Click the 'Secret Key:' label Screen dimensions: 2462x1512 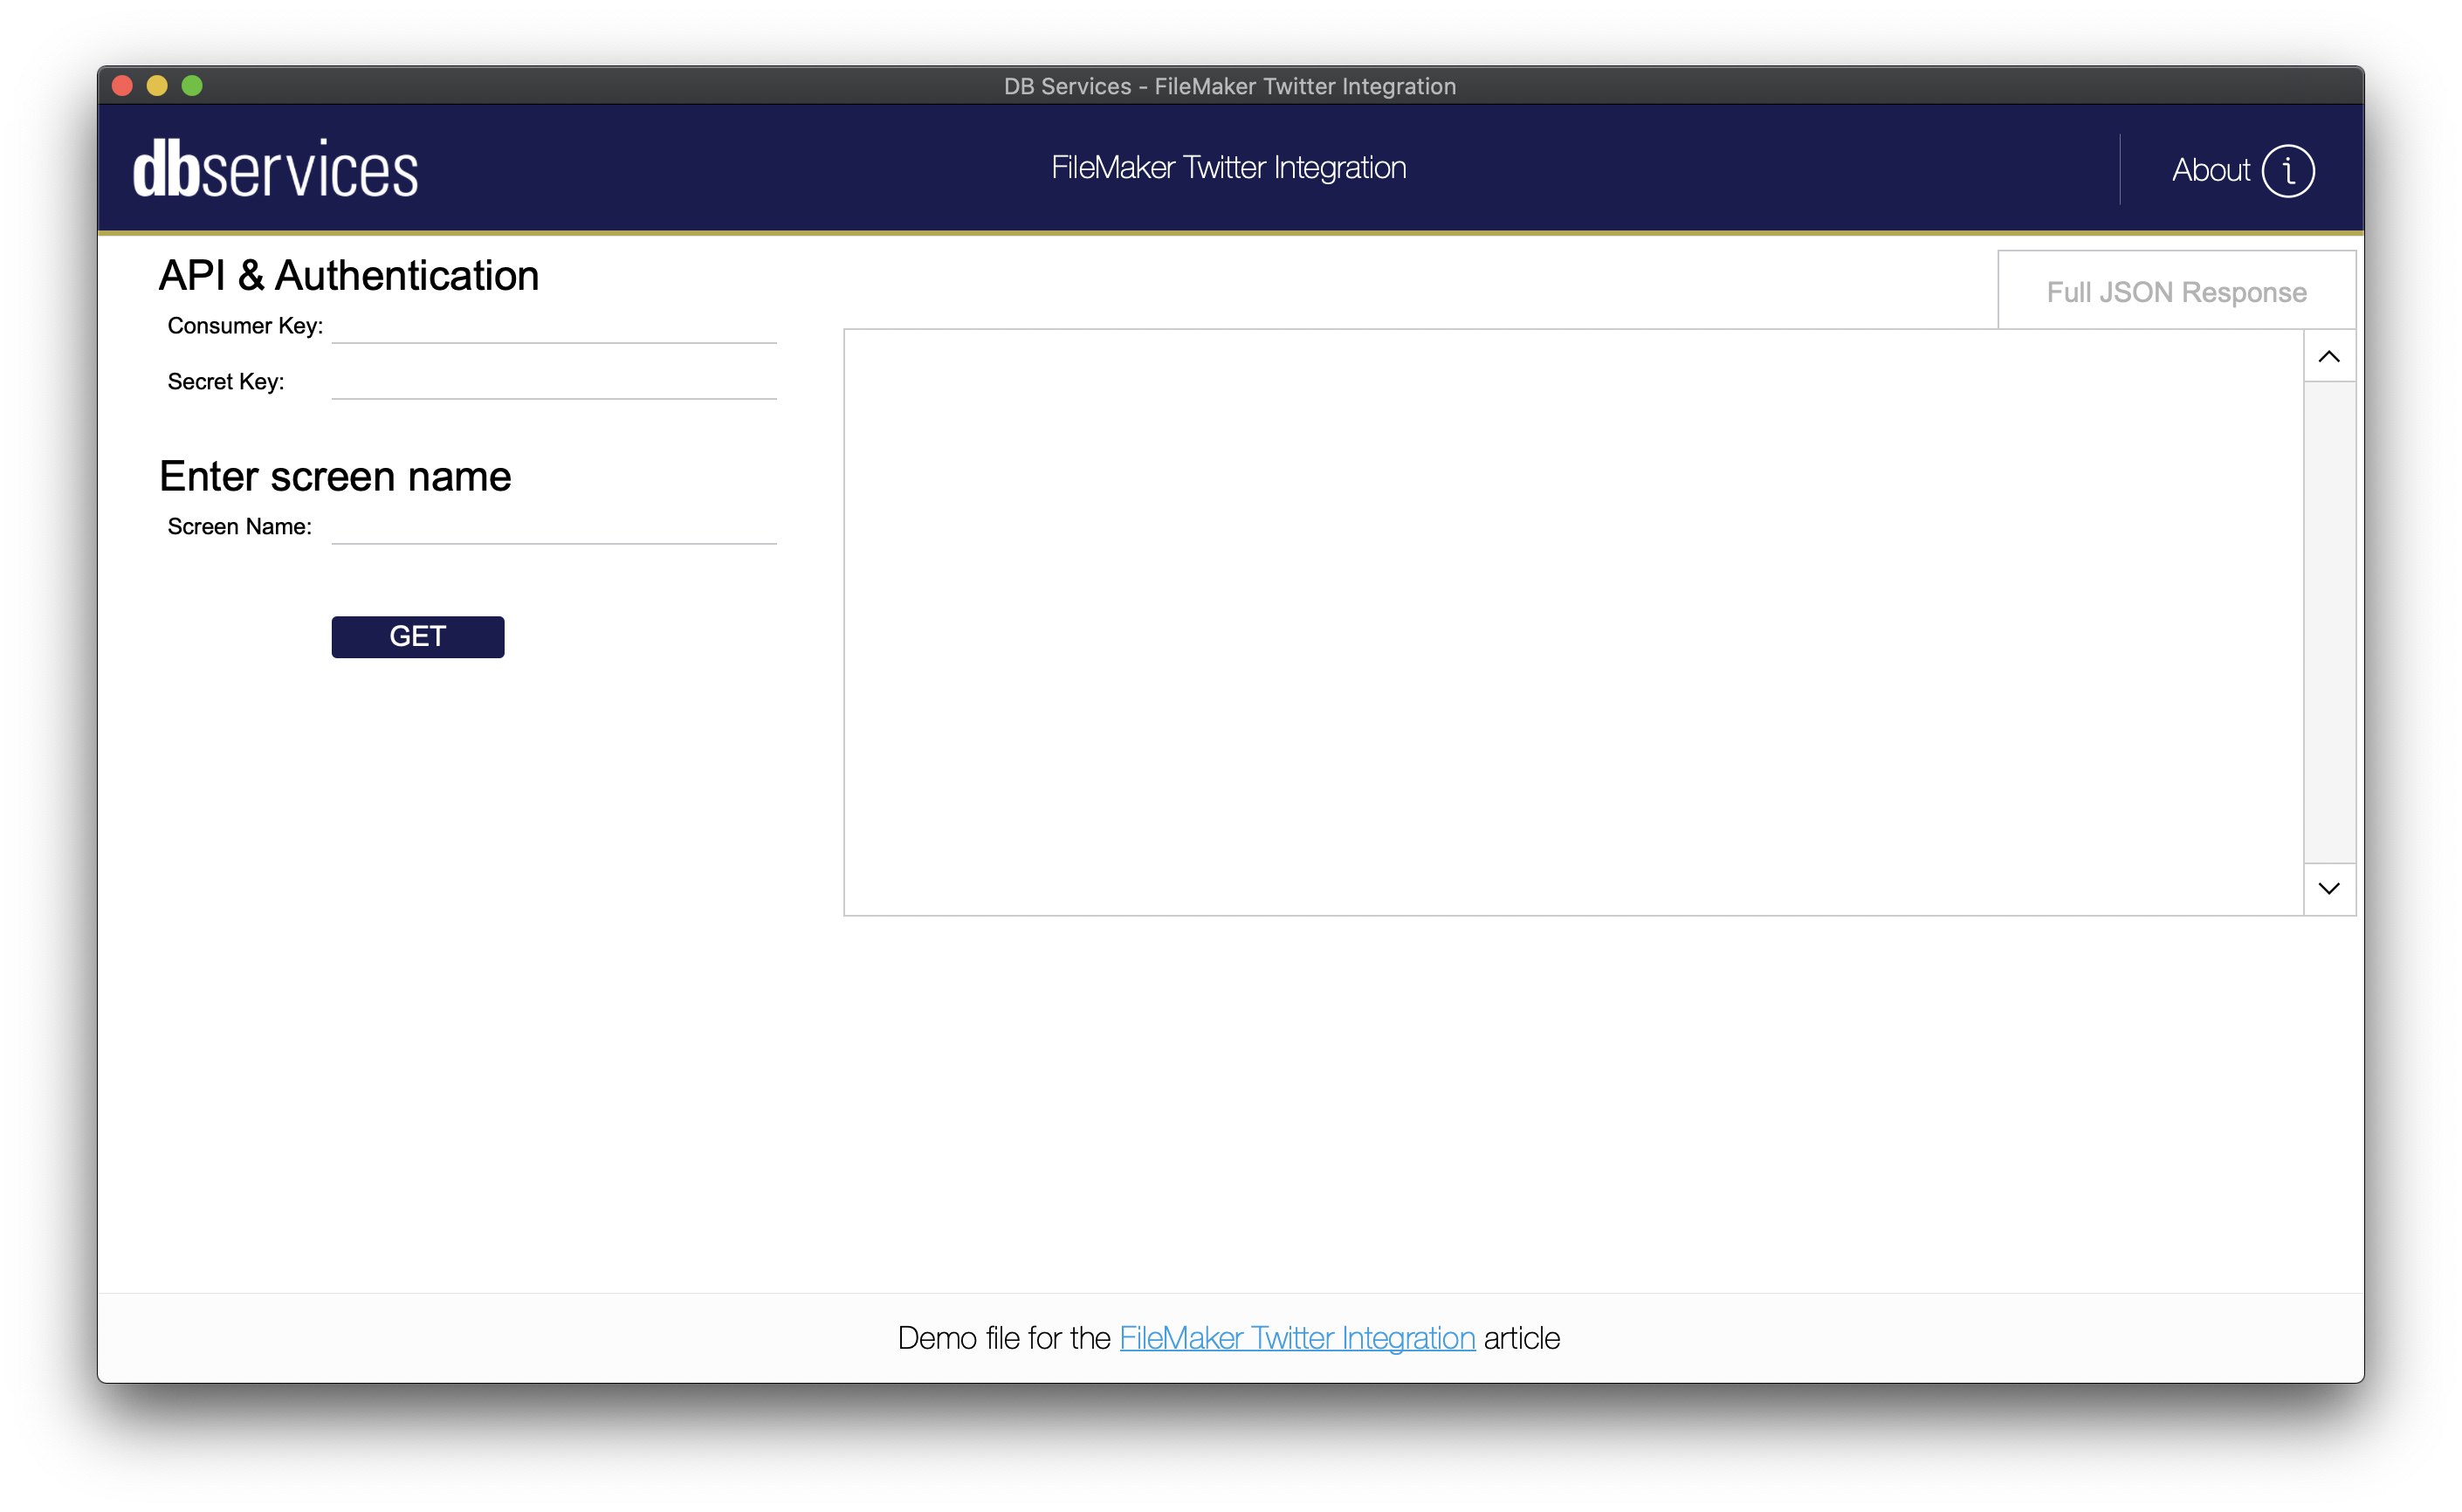click(226, 382)
